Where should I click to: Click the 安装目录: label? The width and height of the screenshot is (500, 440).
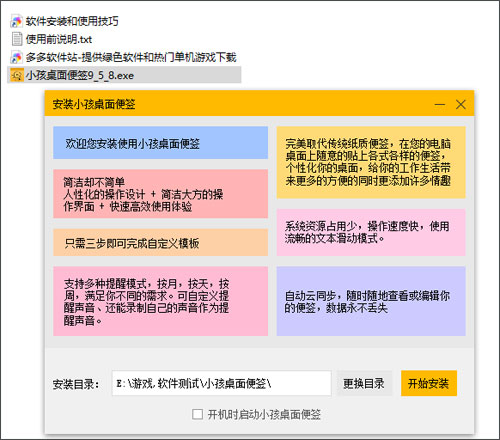[76, 384]
